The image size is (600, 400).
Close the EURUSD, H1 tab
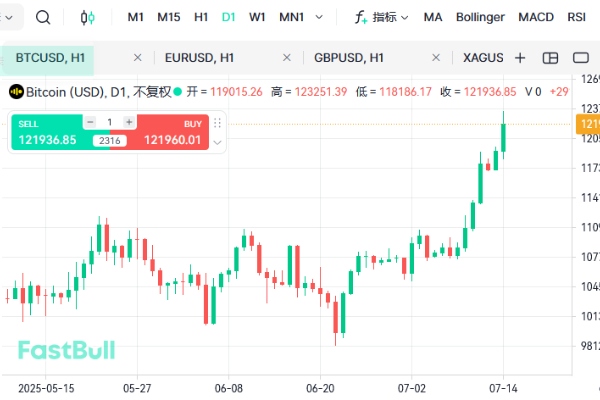(287, 58)
